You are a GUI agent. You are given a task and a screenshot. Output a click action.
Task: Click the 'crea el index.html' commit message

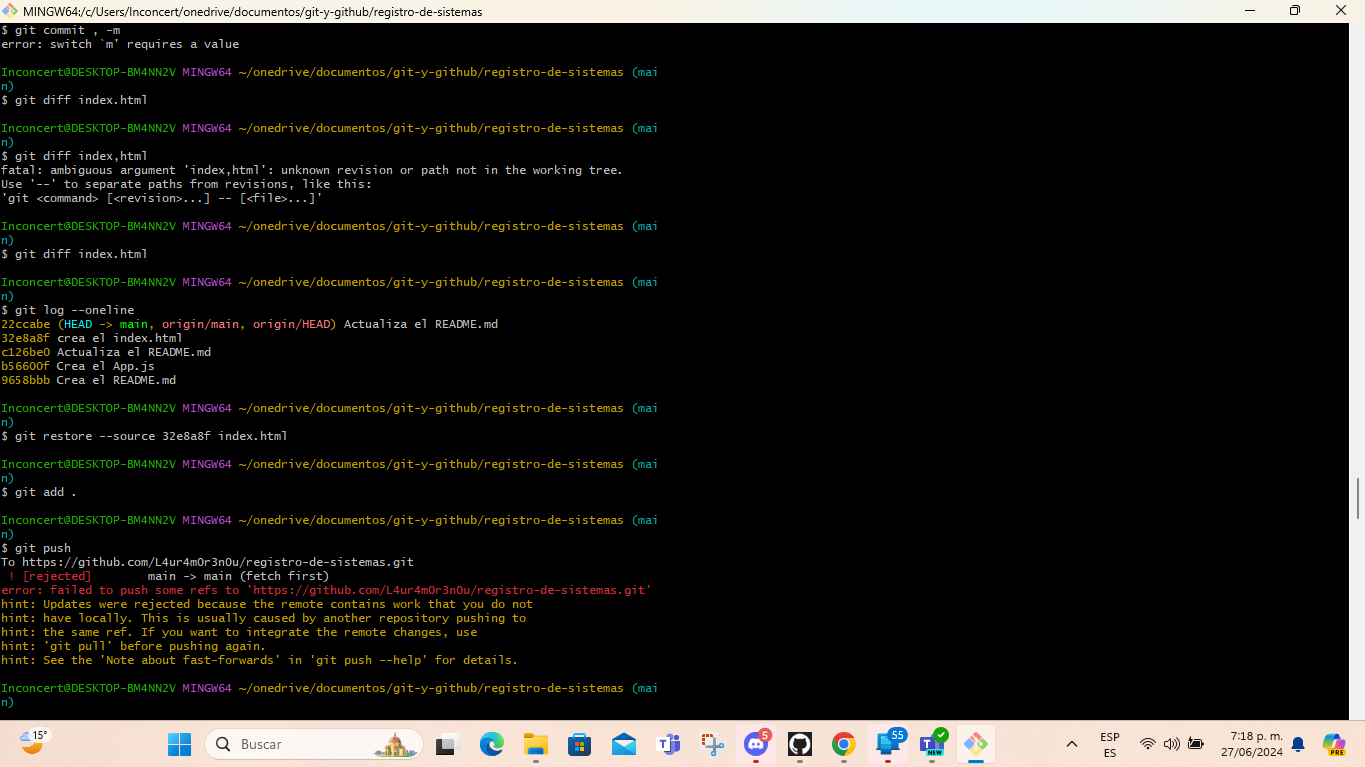(119, 338)
